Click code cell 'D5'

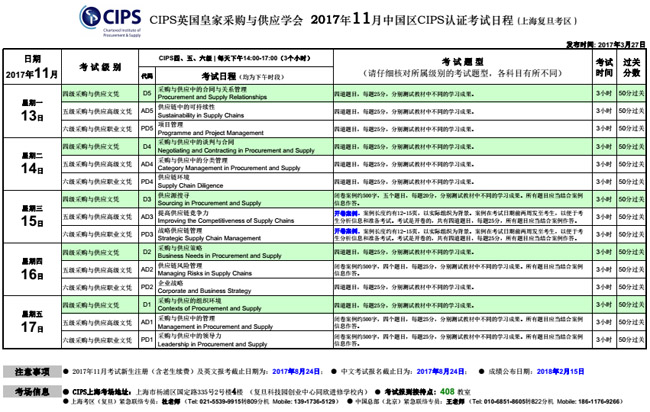[147, 93]
